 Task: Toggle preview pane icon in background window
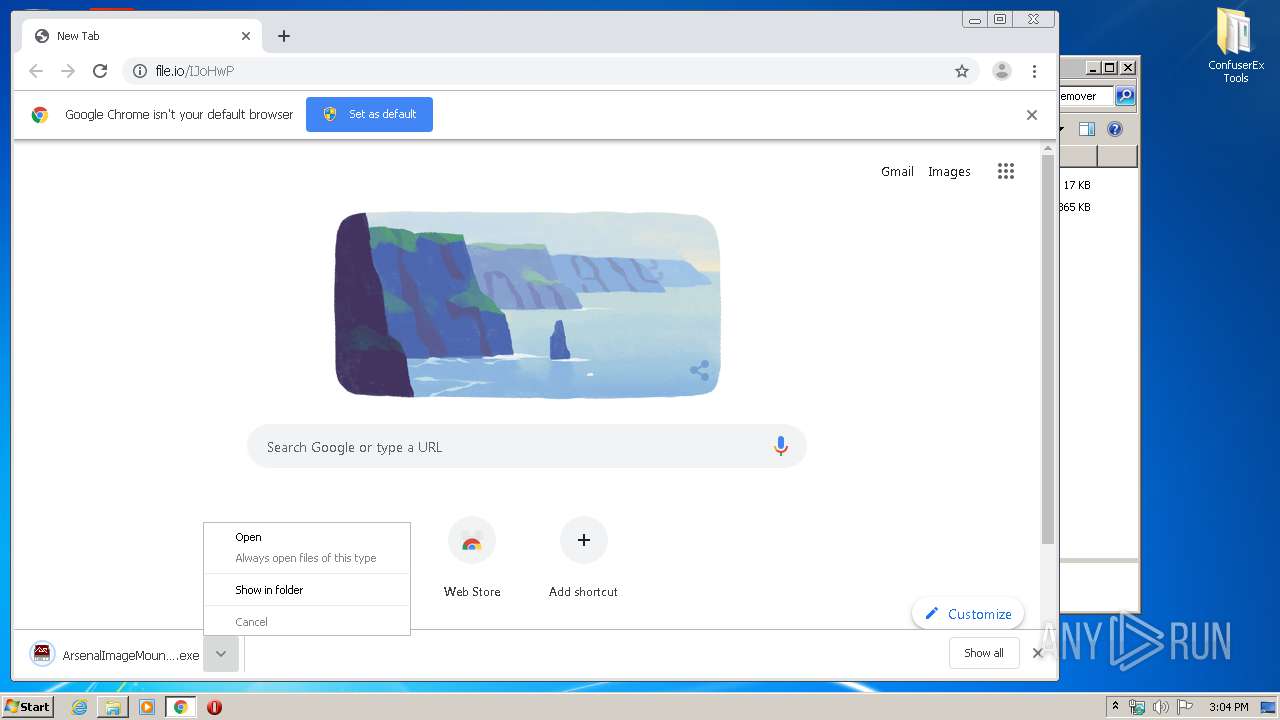tap(1087, 129)
